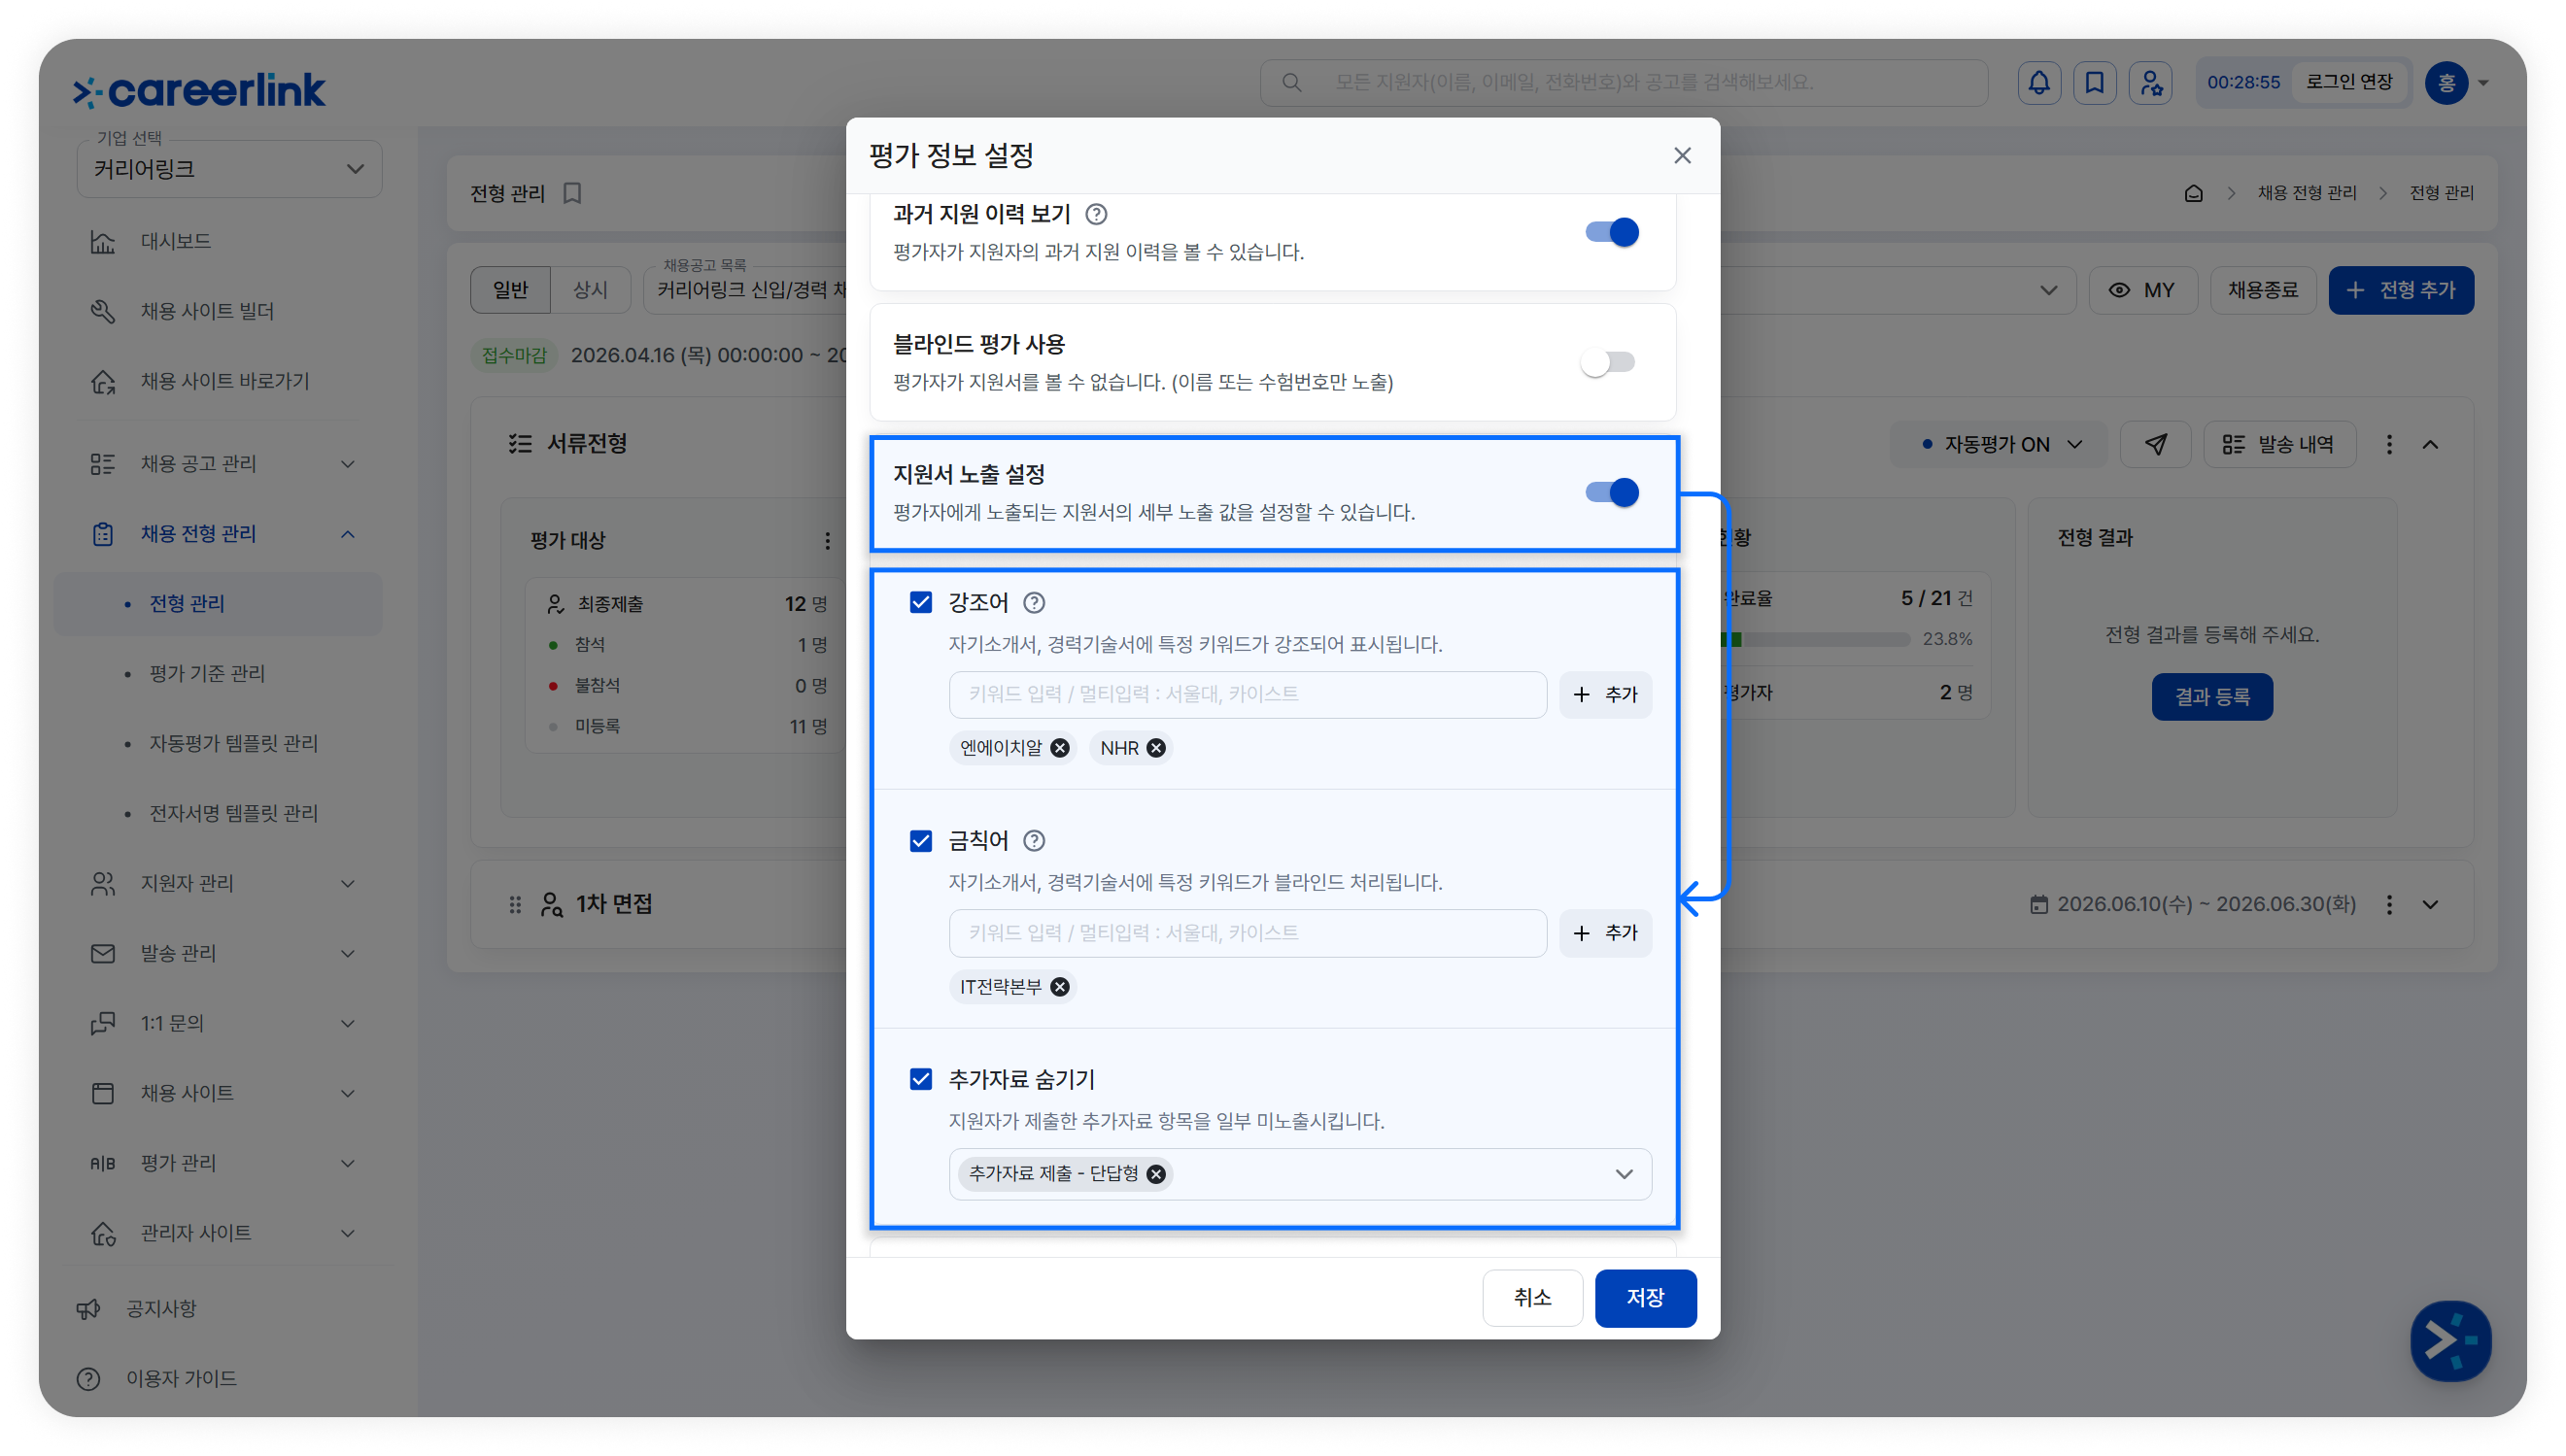The width and height of the screenshot is (2566, 1456).
Task: Open the more options menu for 1차 면접
Action: [x=2389, y=904]
